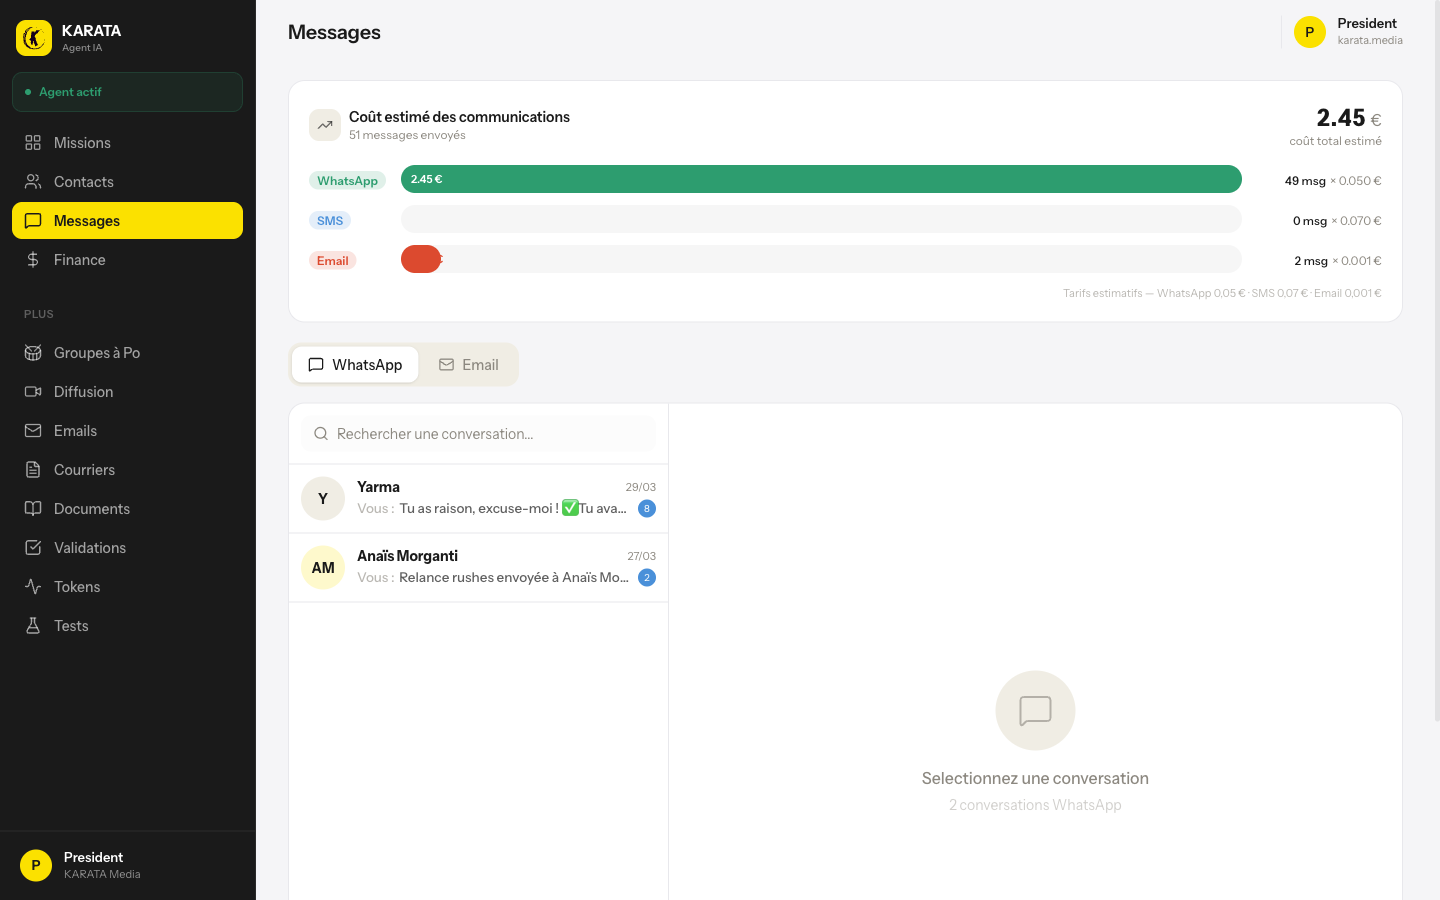Click the President avatar at sidebar bottom

click(x=36, y=865)
